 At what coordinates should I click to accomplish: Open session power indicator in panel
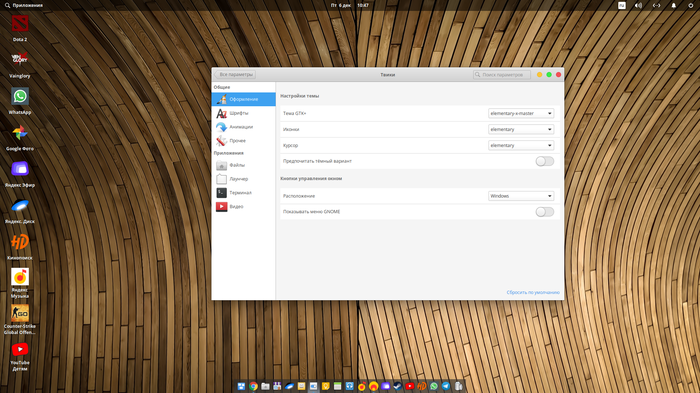pyautogui.click(x=691, y=5)
